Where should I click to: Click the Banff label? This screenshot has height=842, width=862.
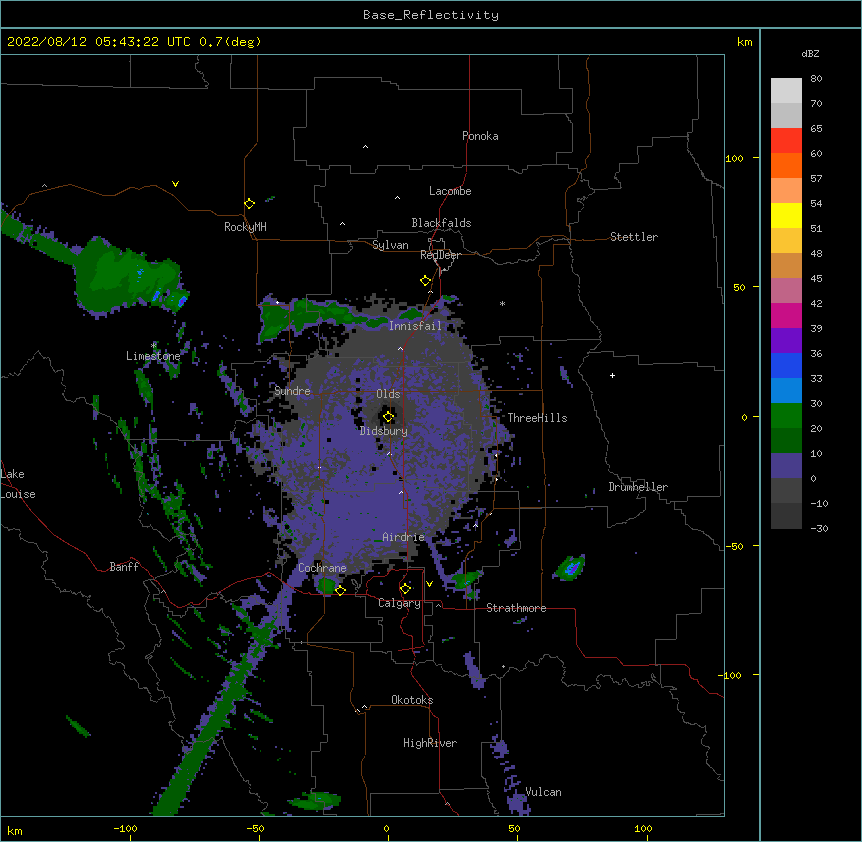point(124,567)
